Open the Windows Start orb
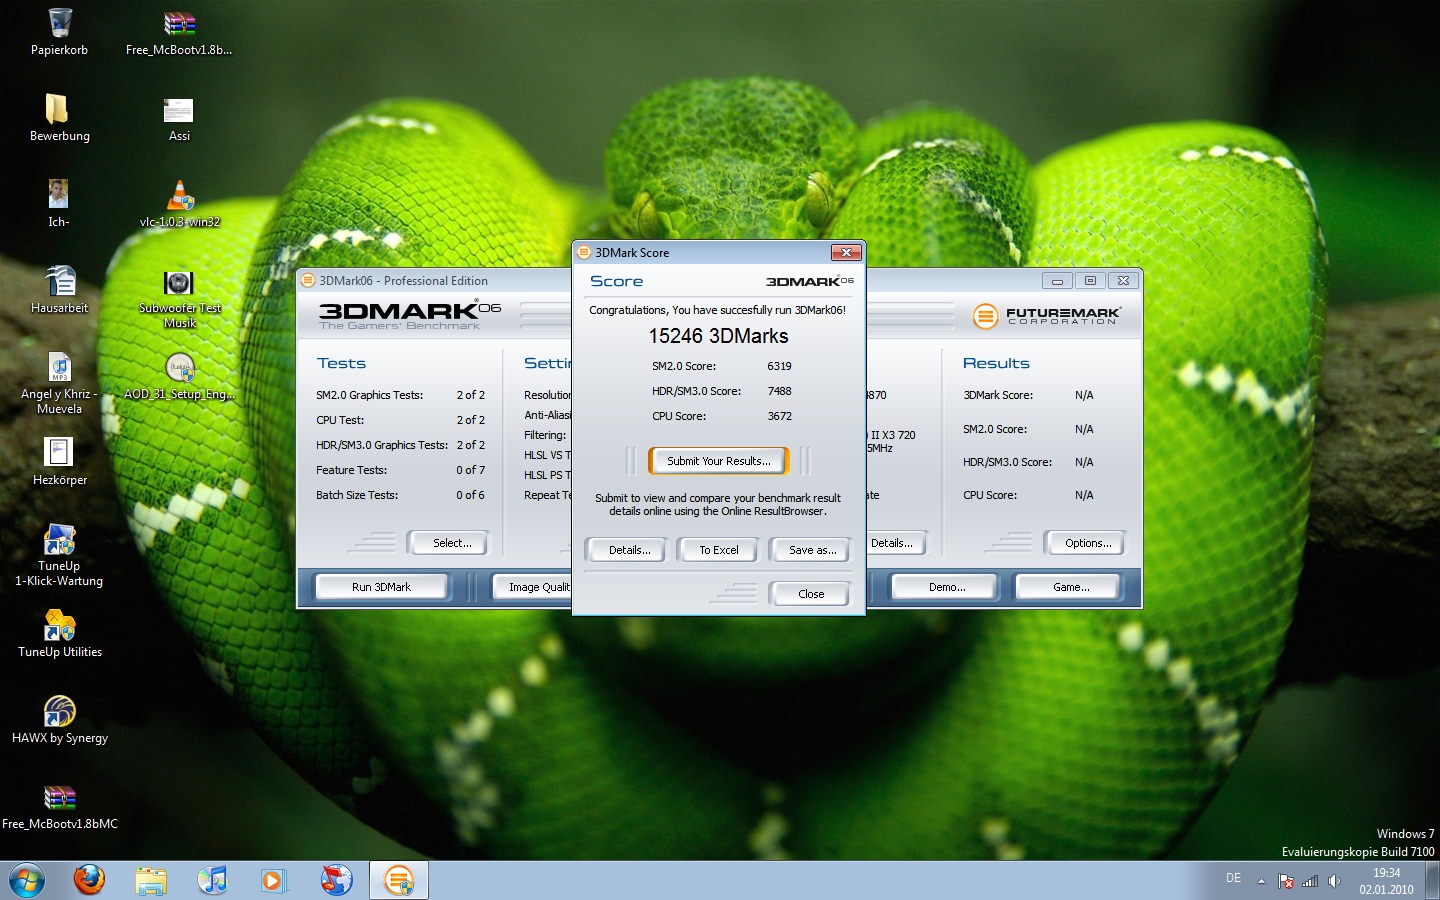The width and height of the screenshot is (1440, 900). click(27, 881)
